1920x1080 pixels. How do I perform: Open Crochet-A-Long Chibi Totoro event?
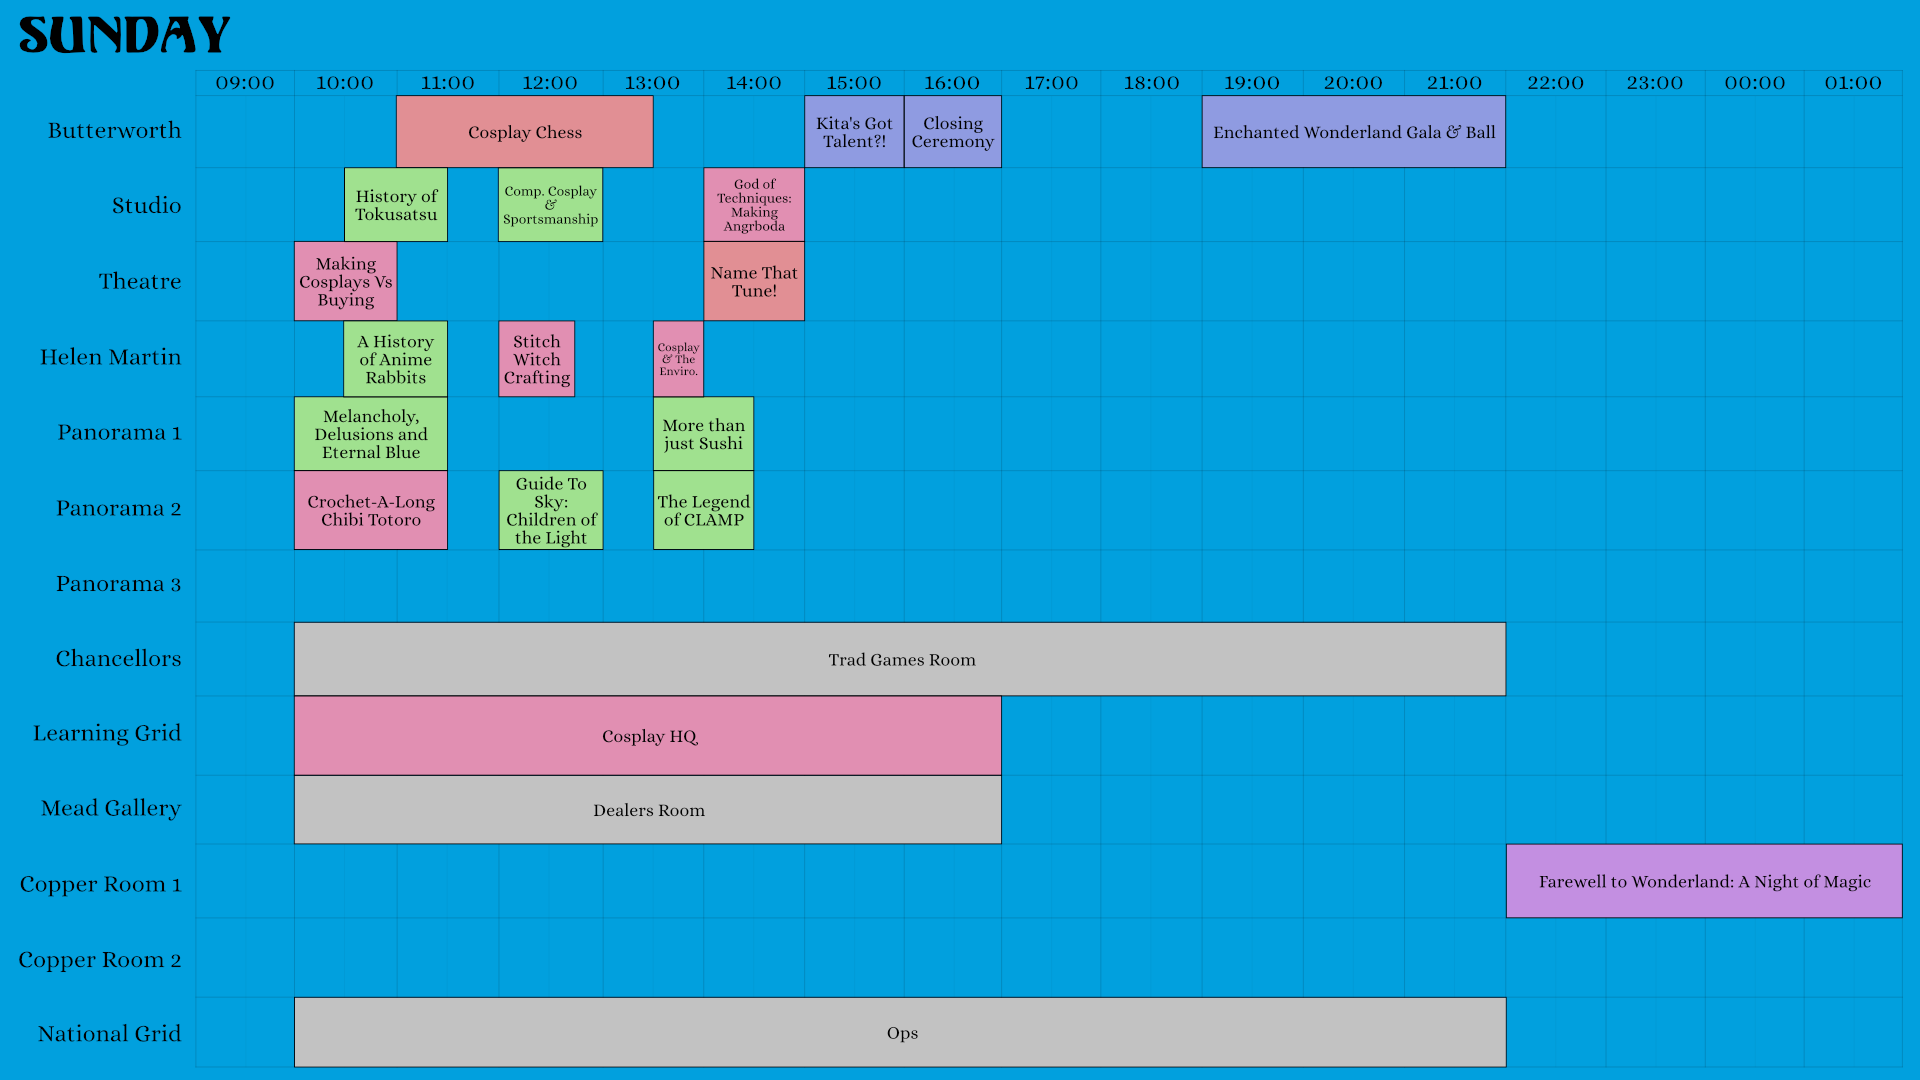[371, 510]
